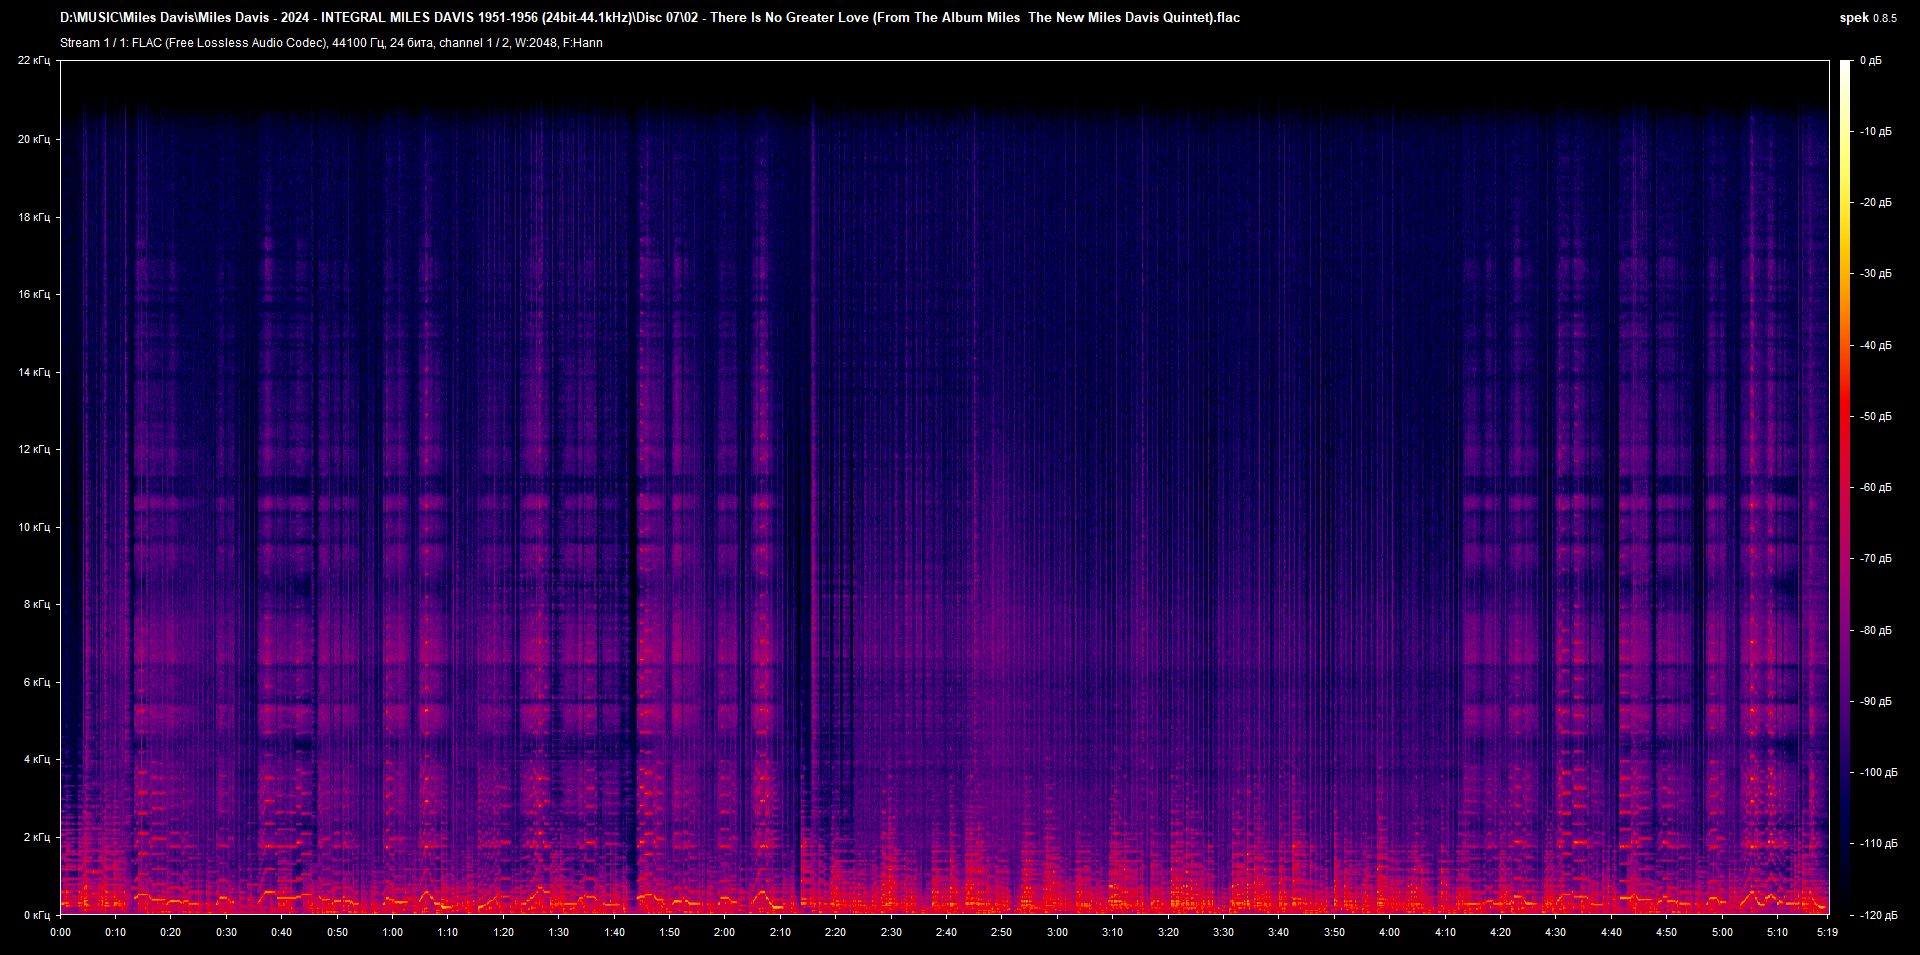1920x955 pixels.
Task: Pick the 1:00 time axis label
Action: click(x=393, y=932)
